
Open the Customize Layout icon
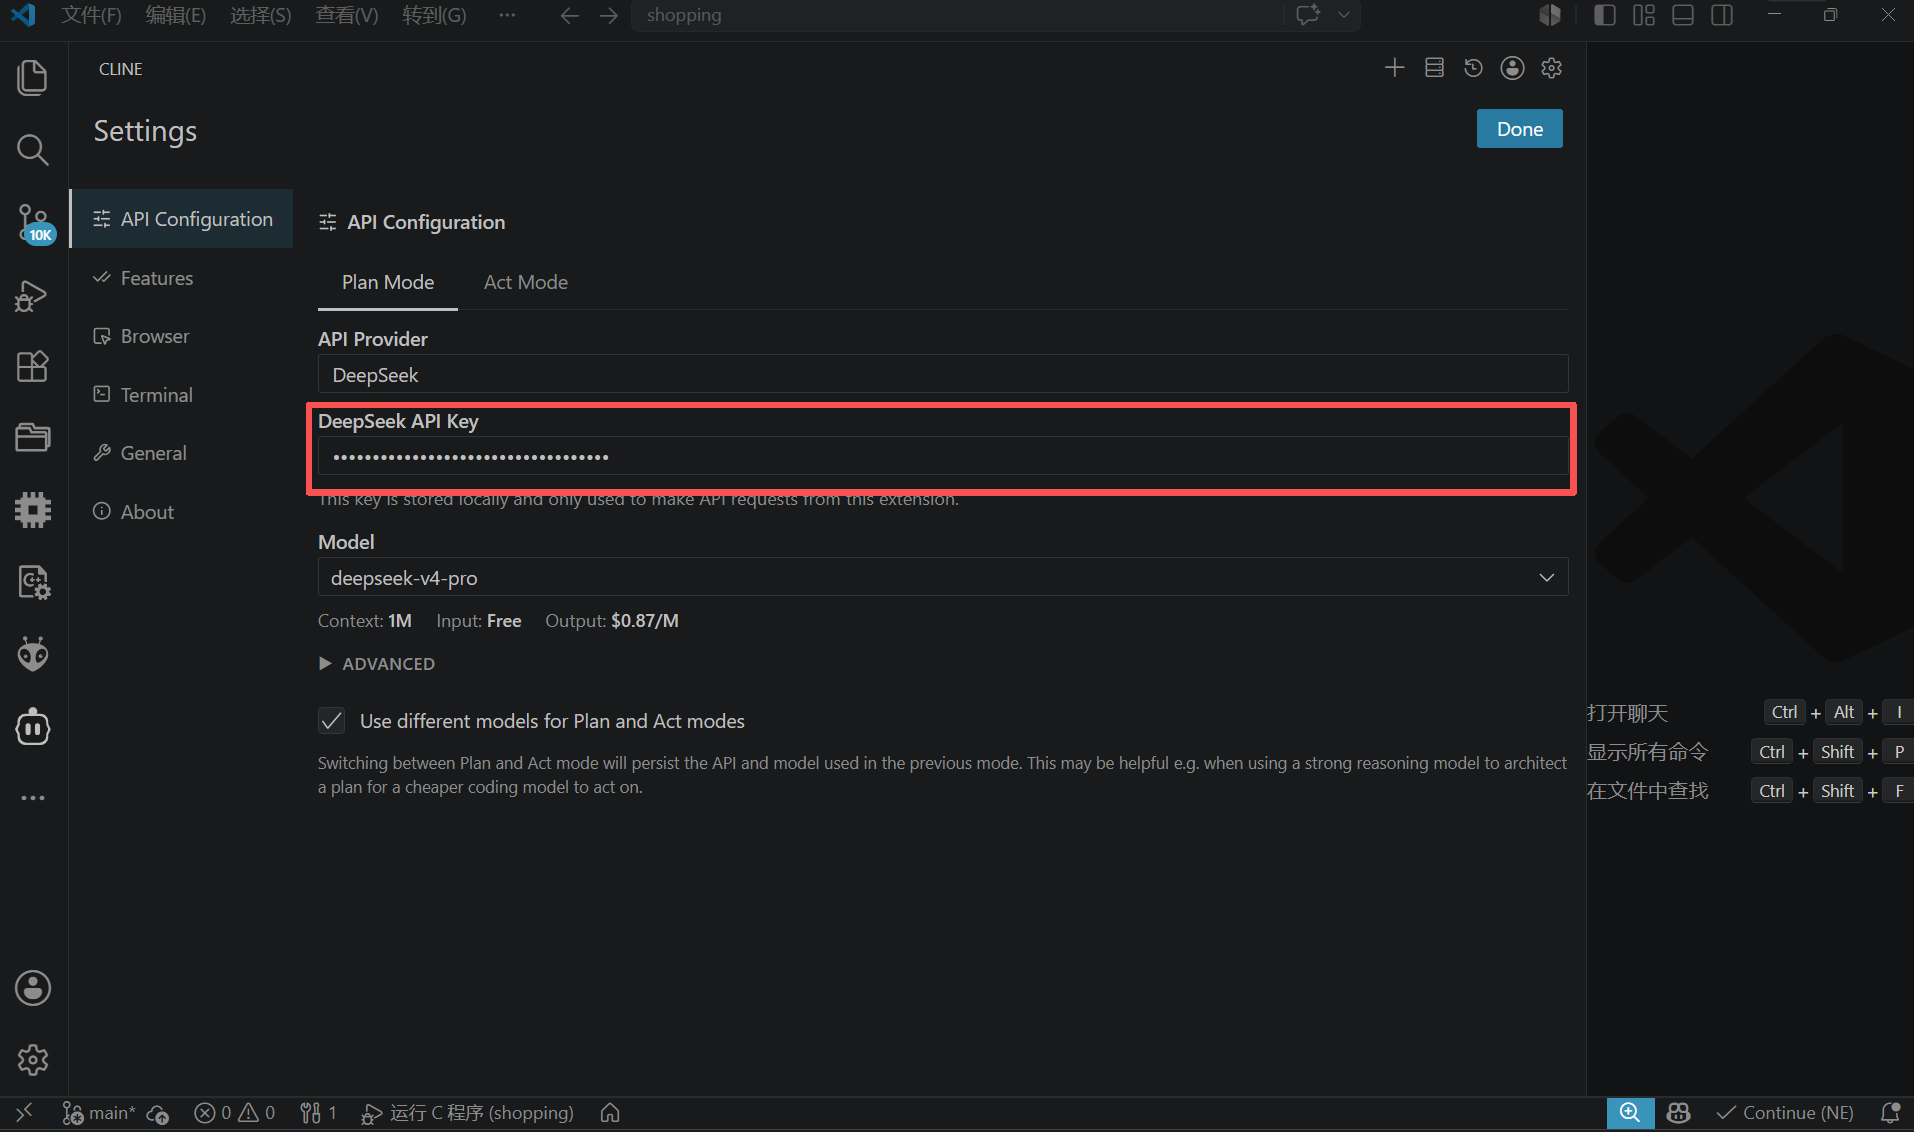click(x=1644, y=15)
